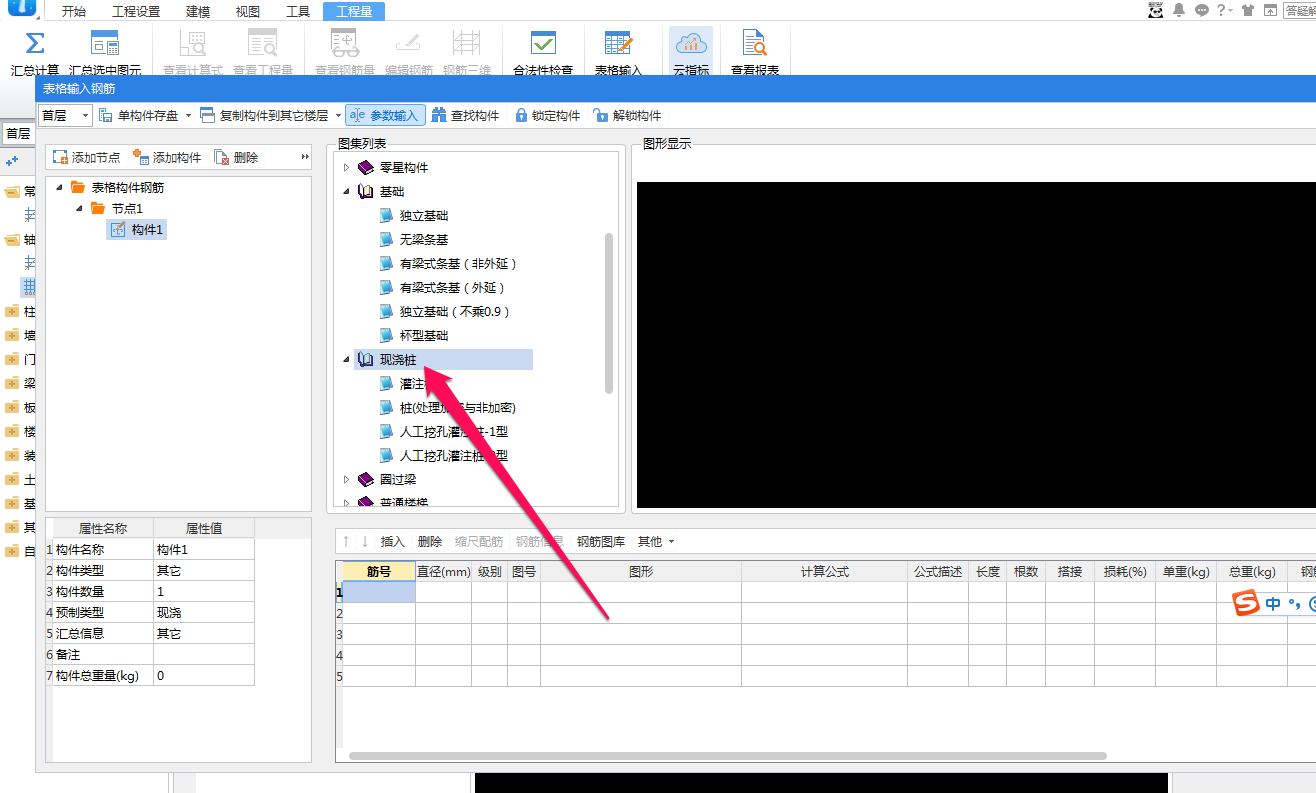Click the 合法性检查 checkmark icon
1316x793 pixels.
click(543, 44)
